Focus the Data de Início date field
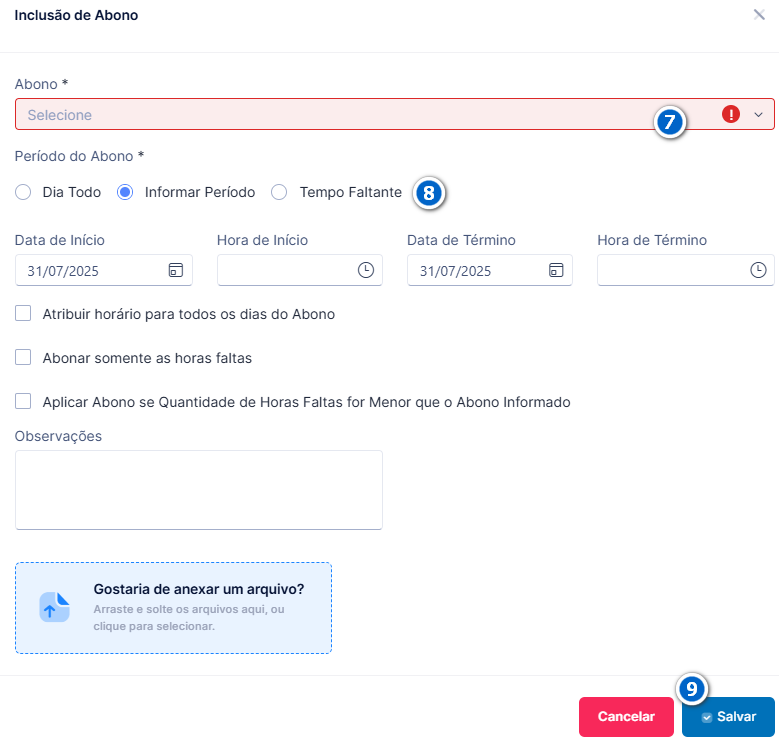Image resolution: width=779 pixels, height=746 pixels. pyautogui.click(x=104, y=270)
